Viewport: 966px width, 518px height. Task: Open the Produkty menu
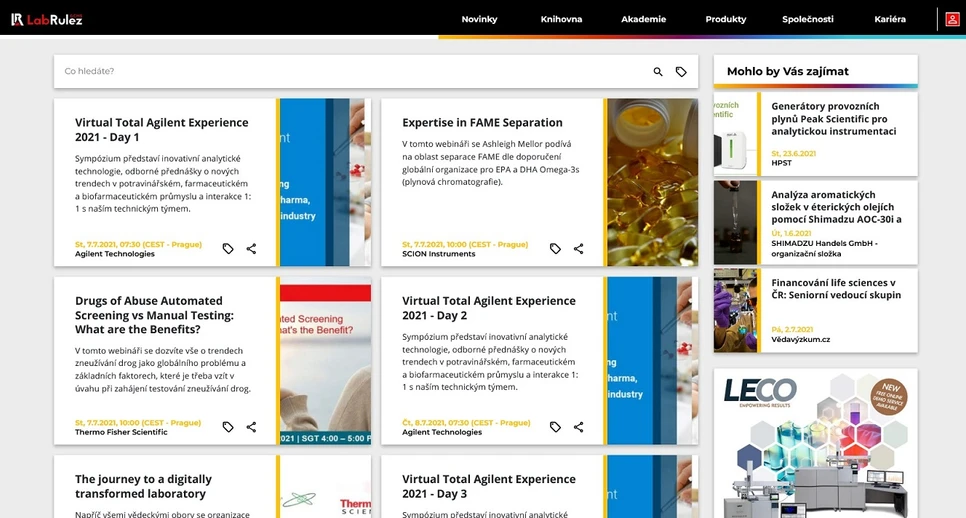coord(725,19)
